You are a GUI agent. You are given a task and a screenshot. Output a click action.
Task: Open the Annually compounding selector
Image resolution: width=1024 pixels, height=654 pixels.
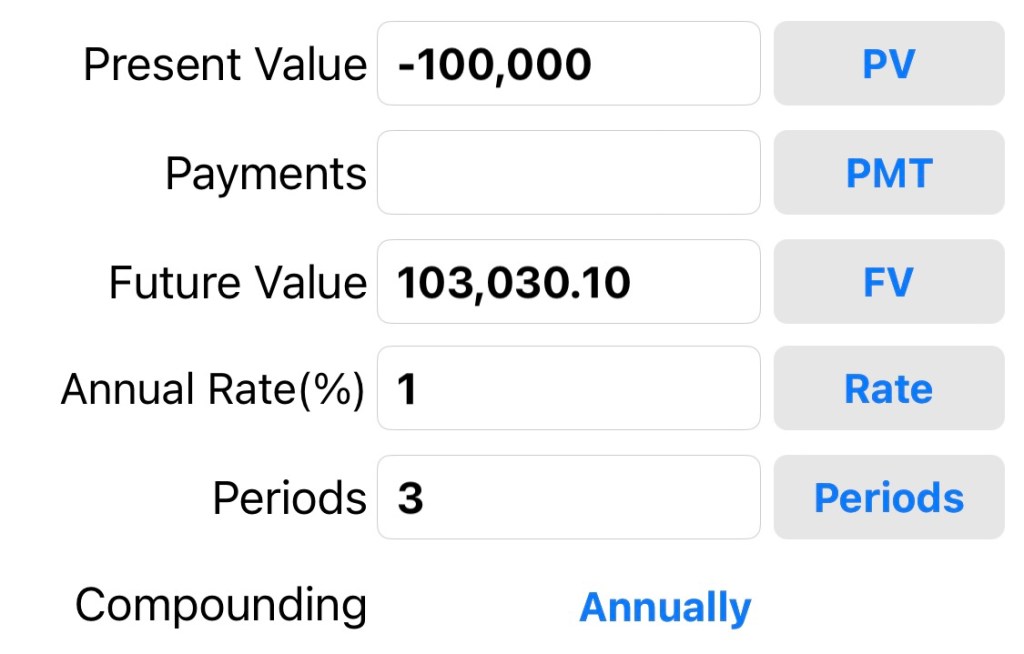(665, 607)
